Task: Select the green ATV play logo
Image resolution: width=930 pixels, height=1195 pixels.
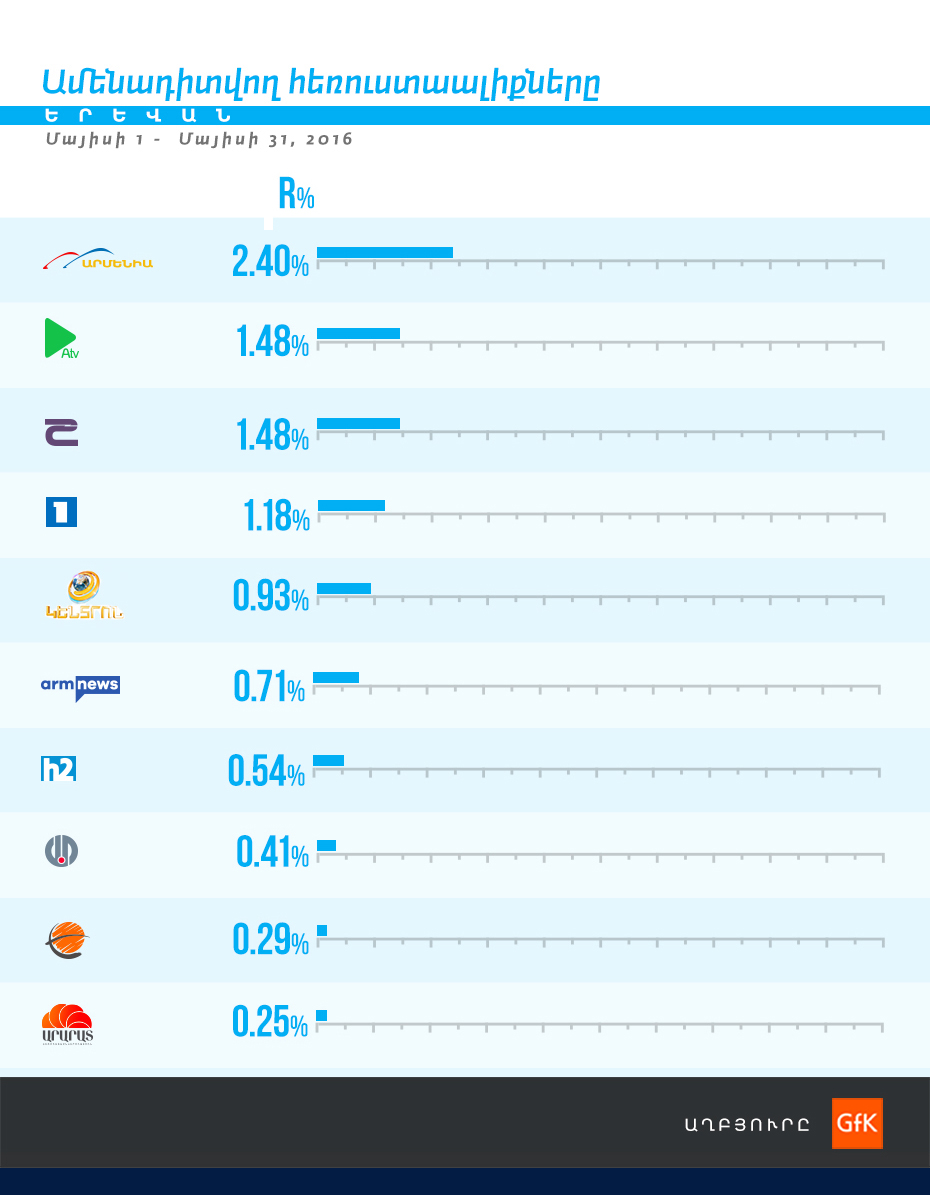Action: [x=61, y=338]
